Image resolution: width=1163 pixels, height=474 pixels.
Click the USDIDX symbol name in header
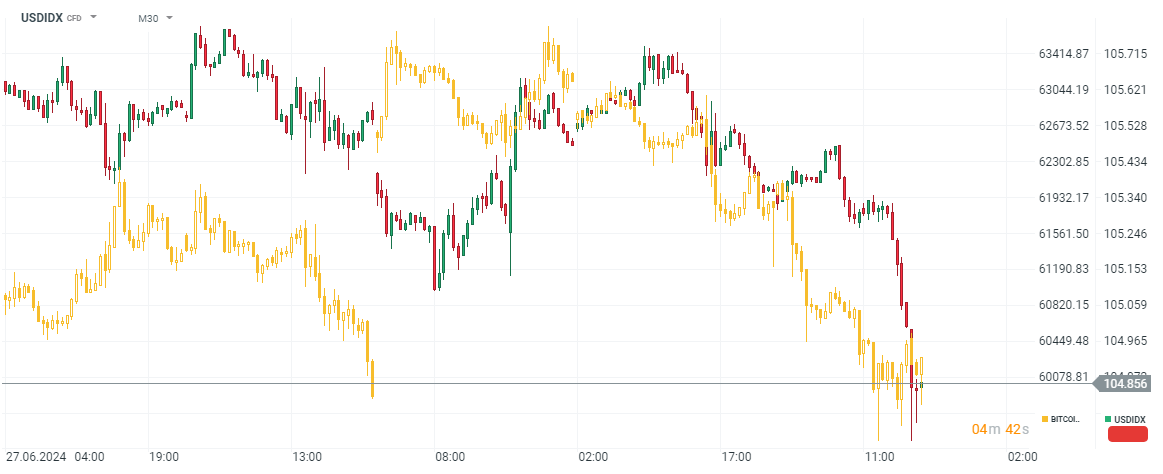click(42, 18)
